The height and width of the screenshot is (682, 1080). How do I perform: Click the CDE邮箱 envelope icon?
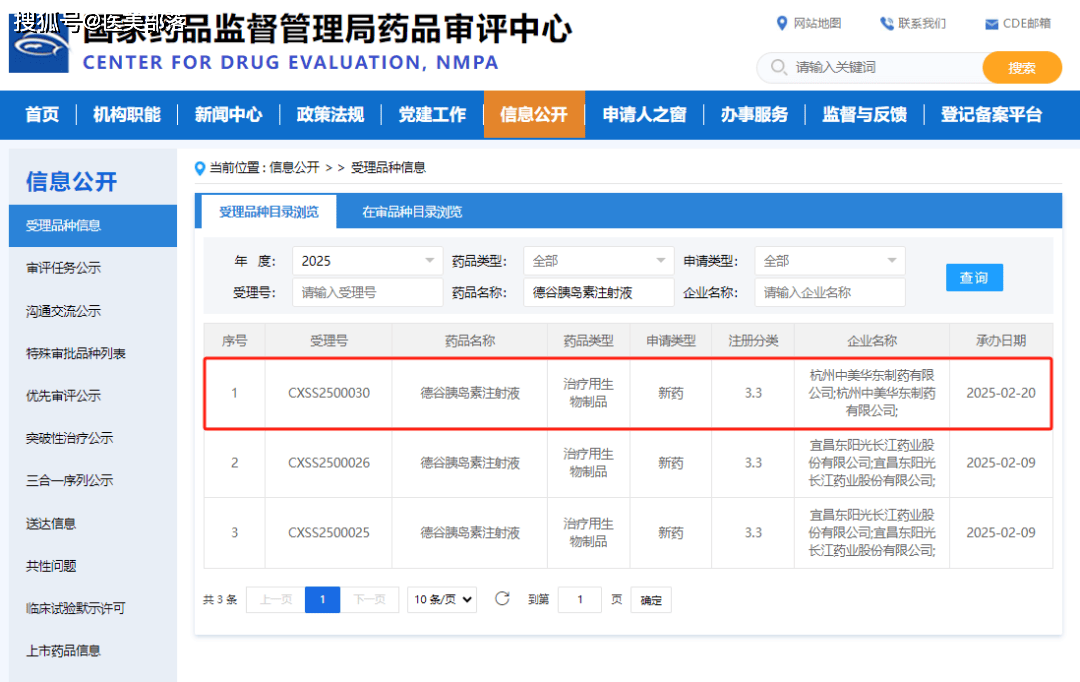(991, 24)
